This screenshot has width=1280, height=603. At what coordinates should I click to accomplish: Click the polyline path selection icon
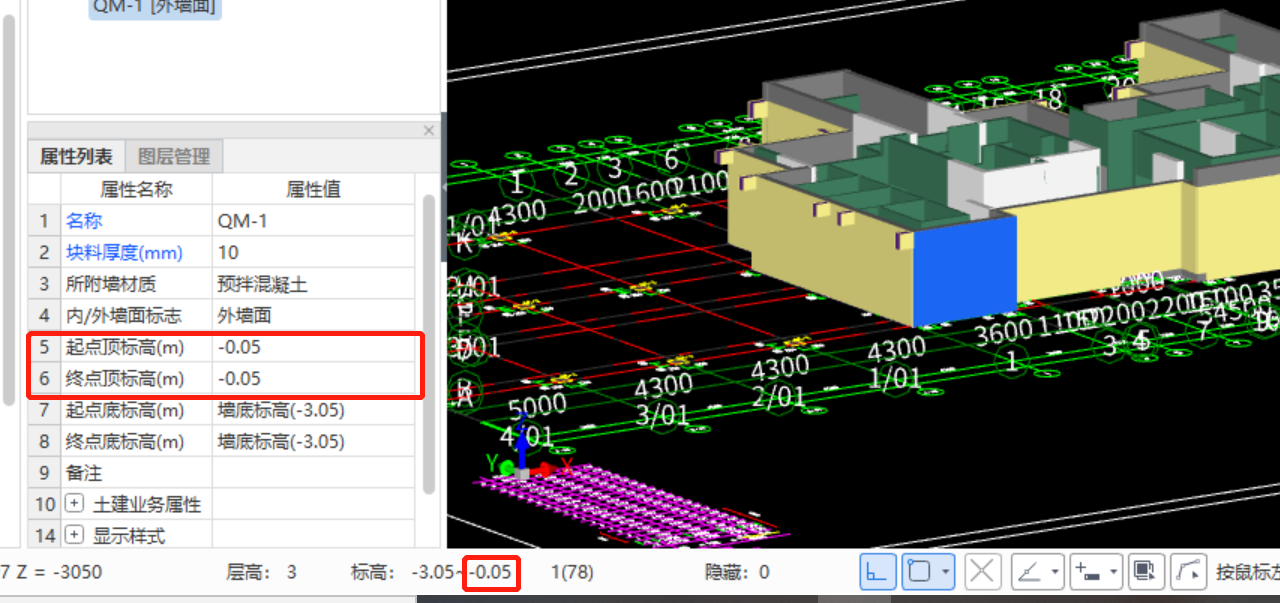coord(1187,573)
